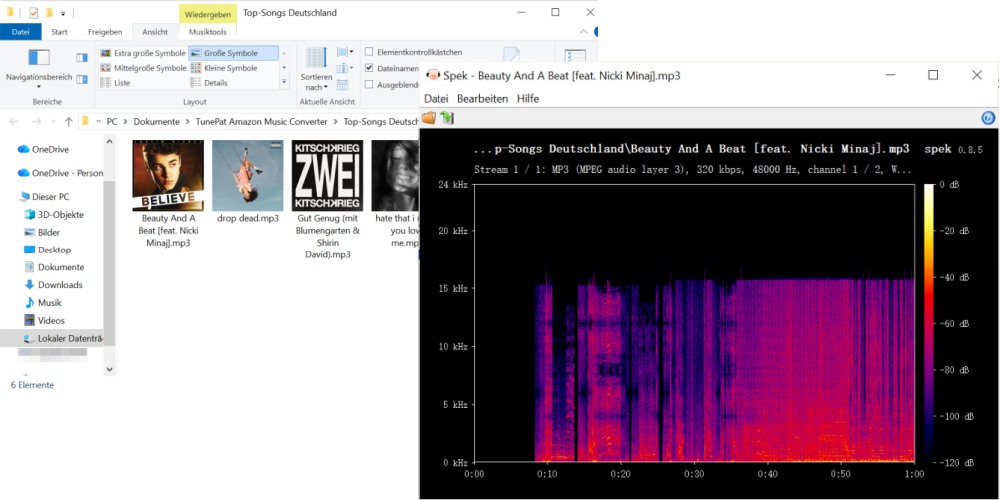The height and width of the screenshot is (500, 1000).
Task: Switch to Ansicht ribbon tab
Action: [155, 32]
